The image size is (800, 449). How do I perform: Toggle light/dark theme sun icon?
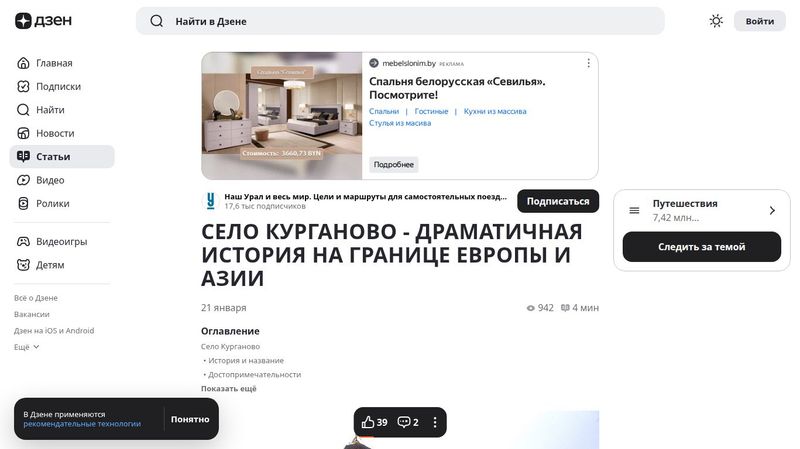click(x=716, y=21)
